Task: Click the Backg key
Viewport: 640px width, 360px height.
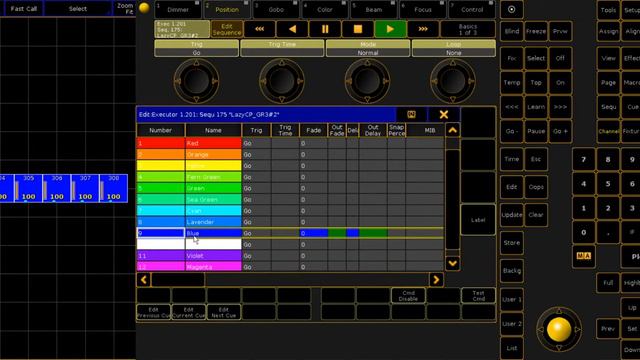Action: (511, 271)
